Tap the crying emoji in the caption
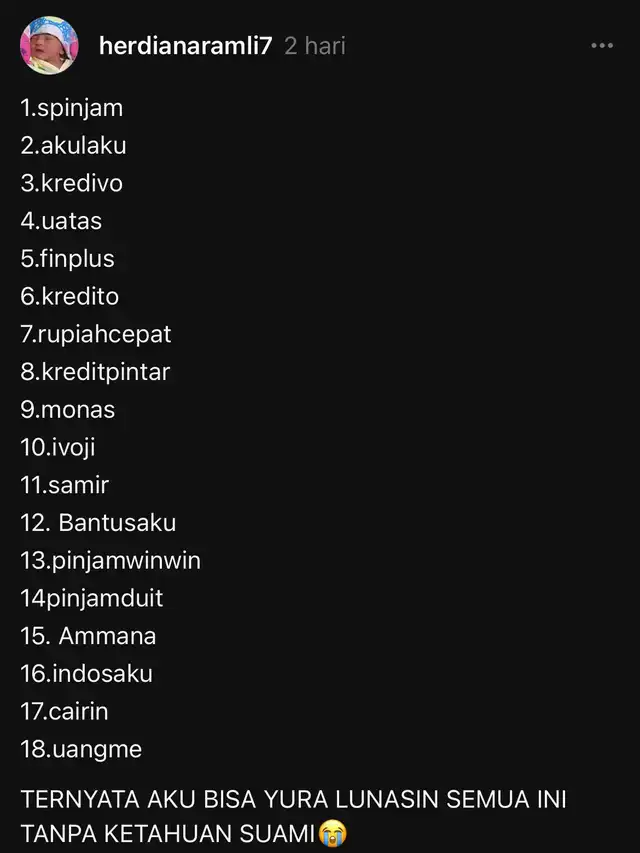 (x=333, y=833)
